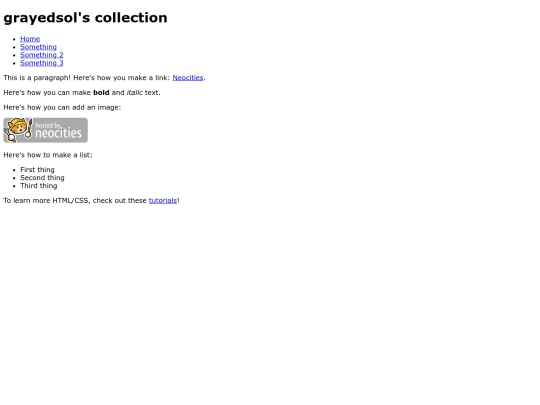Click the 'Here's how to make a list' text
Image resolution: width=540 pixels, height=405 pixels.
48,155
